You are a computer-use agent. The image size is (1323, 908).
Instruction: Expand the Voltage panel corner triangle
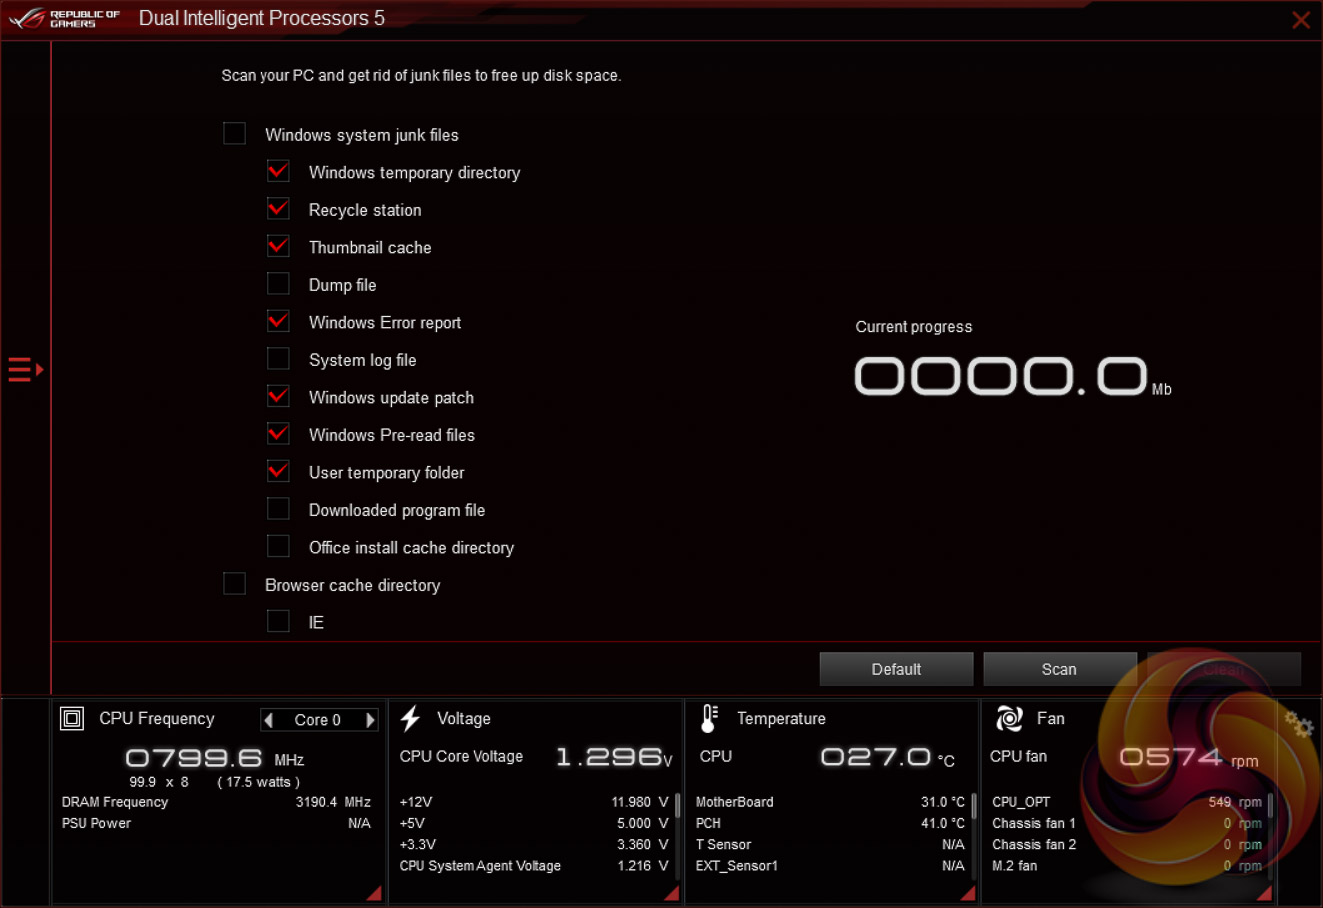click(671, 893)
